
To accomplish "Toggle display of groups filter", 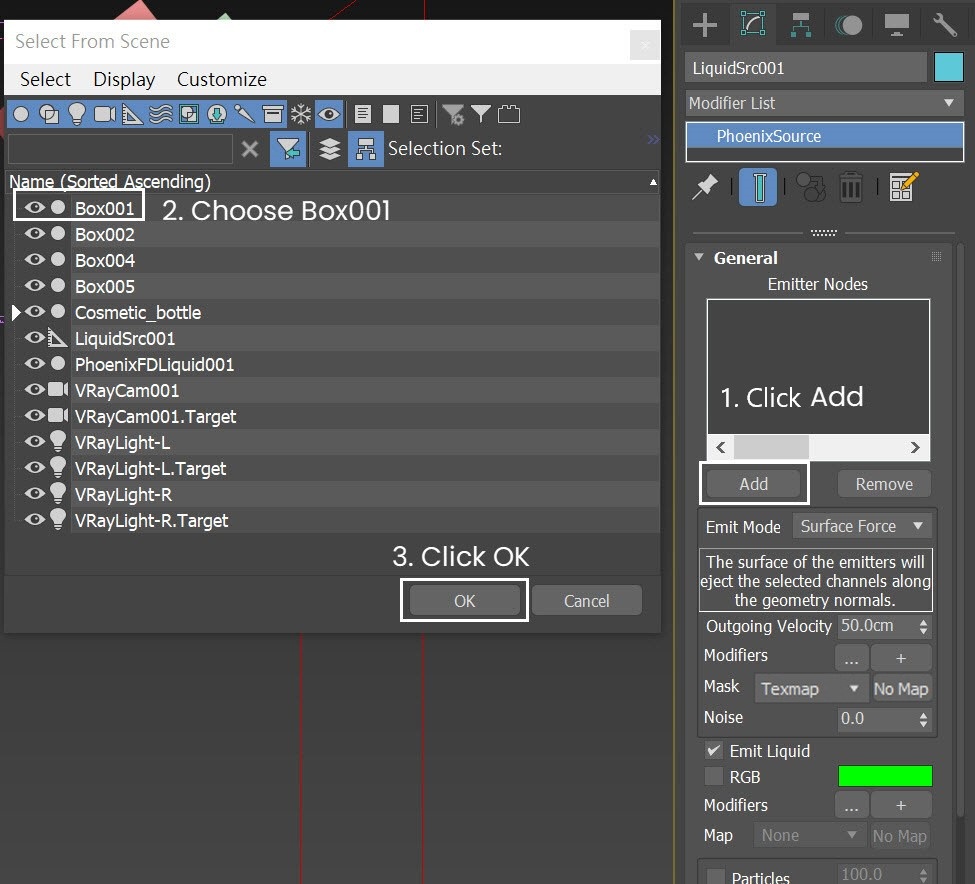I will [x=188, y=114].
